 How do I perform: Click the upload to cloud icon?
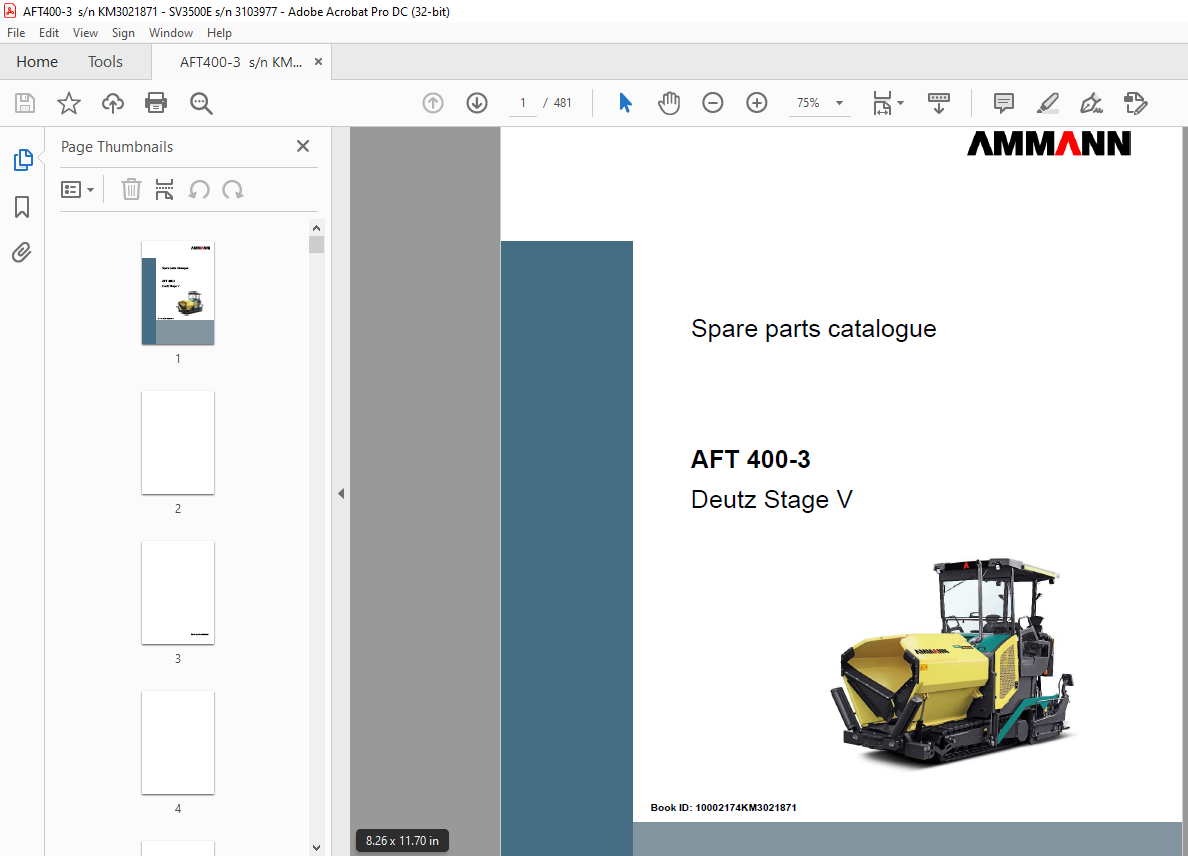pyautogui.click(x=113, y=103)
